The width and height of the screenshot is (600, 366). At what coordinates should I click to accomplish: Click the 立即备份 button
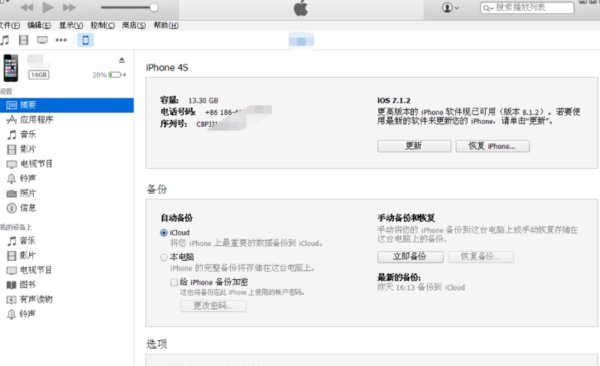pos(410,257)
